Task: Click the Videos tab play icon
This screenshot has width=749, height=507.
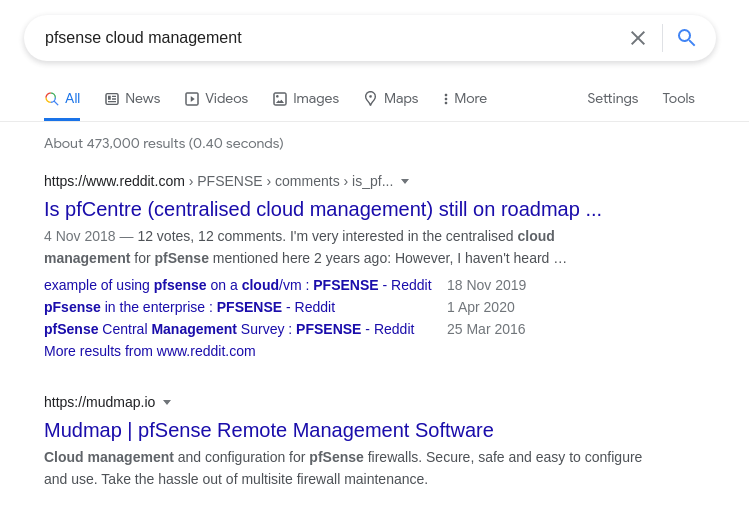Action: pos(192,99)
